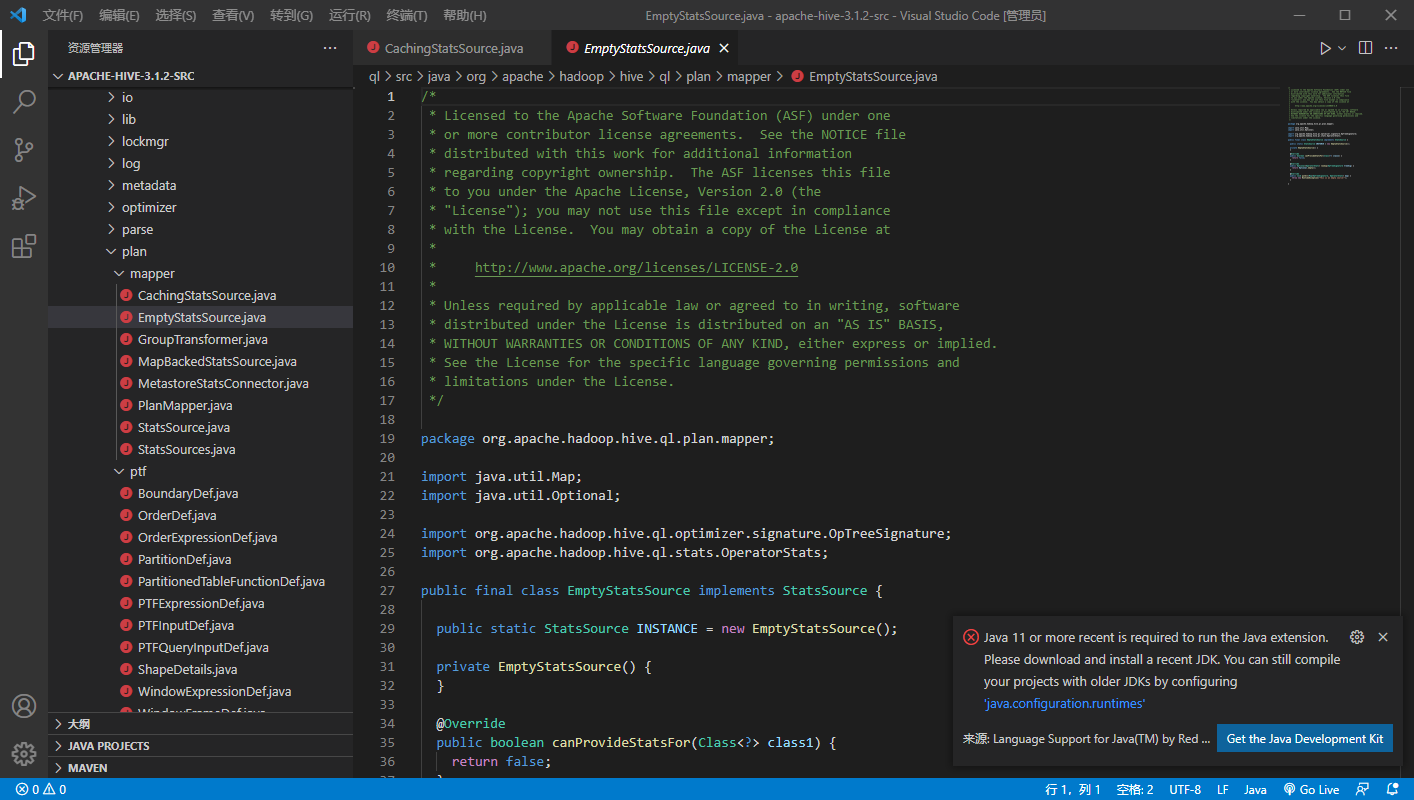The height and width of the screenshot is (800, 1414).
Task: Click line number 27 in gutter
Action: [x=387, y=590]
